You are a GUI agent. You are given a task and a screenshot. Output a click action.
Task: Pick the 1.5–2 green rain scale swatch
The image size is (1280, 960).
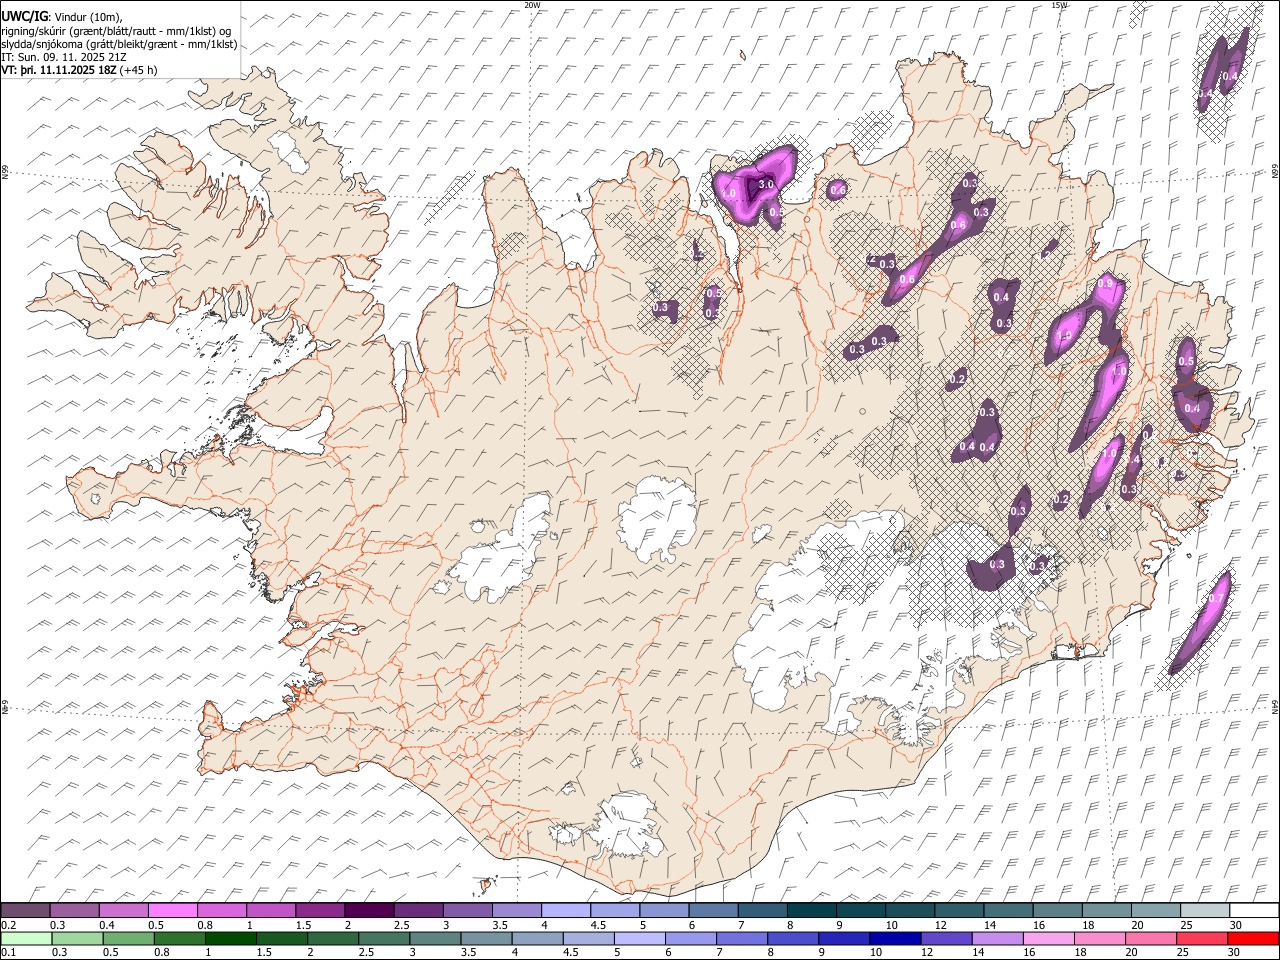coord(282,938)
